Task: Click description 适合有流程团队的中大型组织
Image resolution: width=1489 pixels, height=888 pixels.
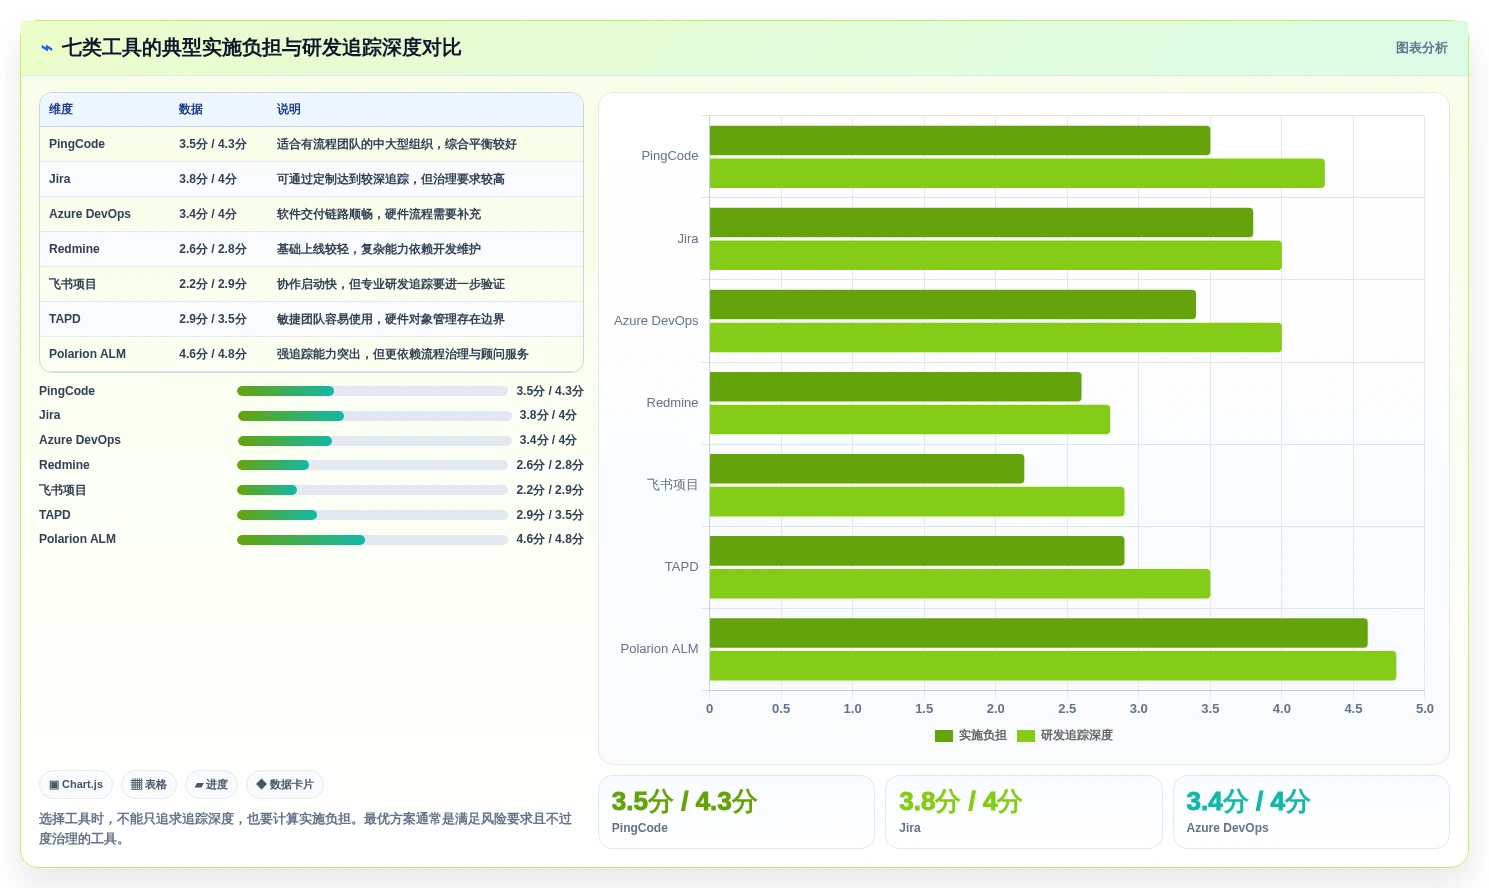Action: click(397, 144)
